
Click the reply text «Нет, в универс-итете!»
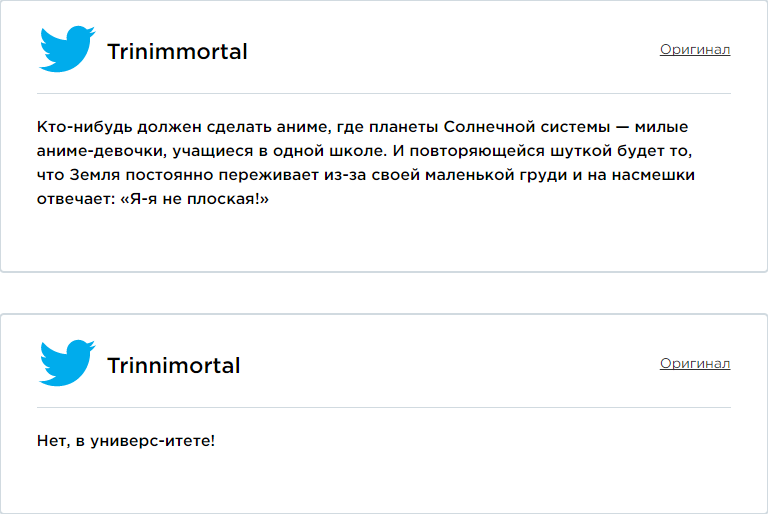click(x=126, y=441)
